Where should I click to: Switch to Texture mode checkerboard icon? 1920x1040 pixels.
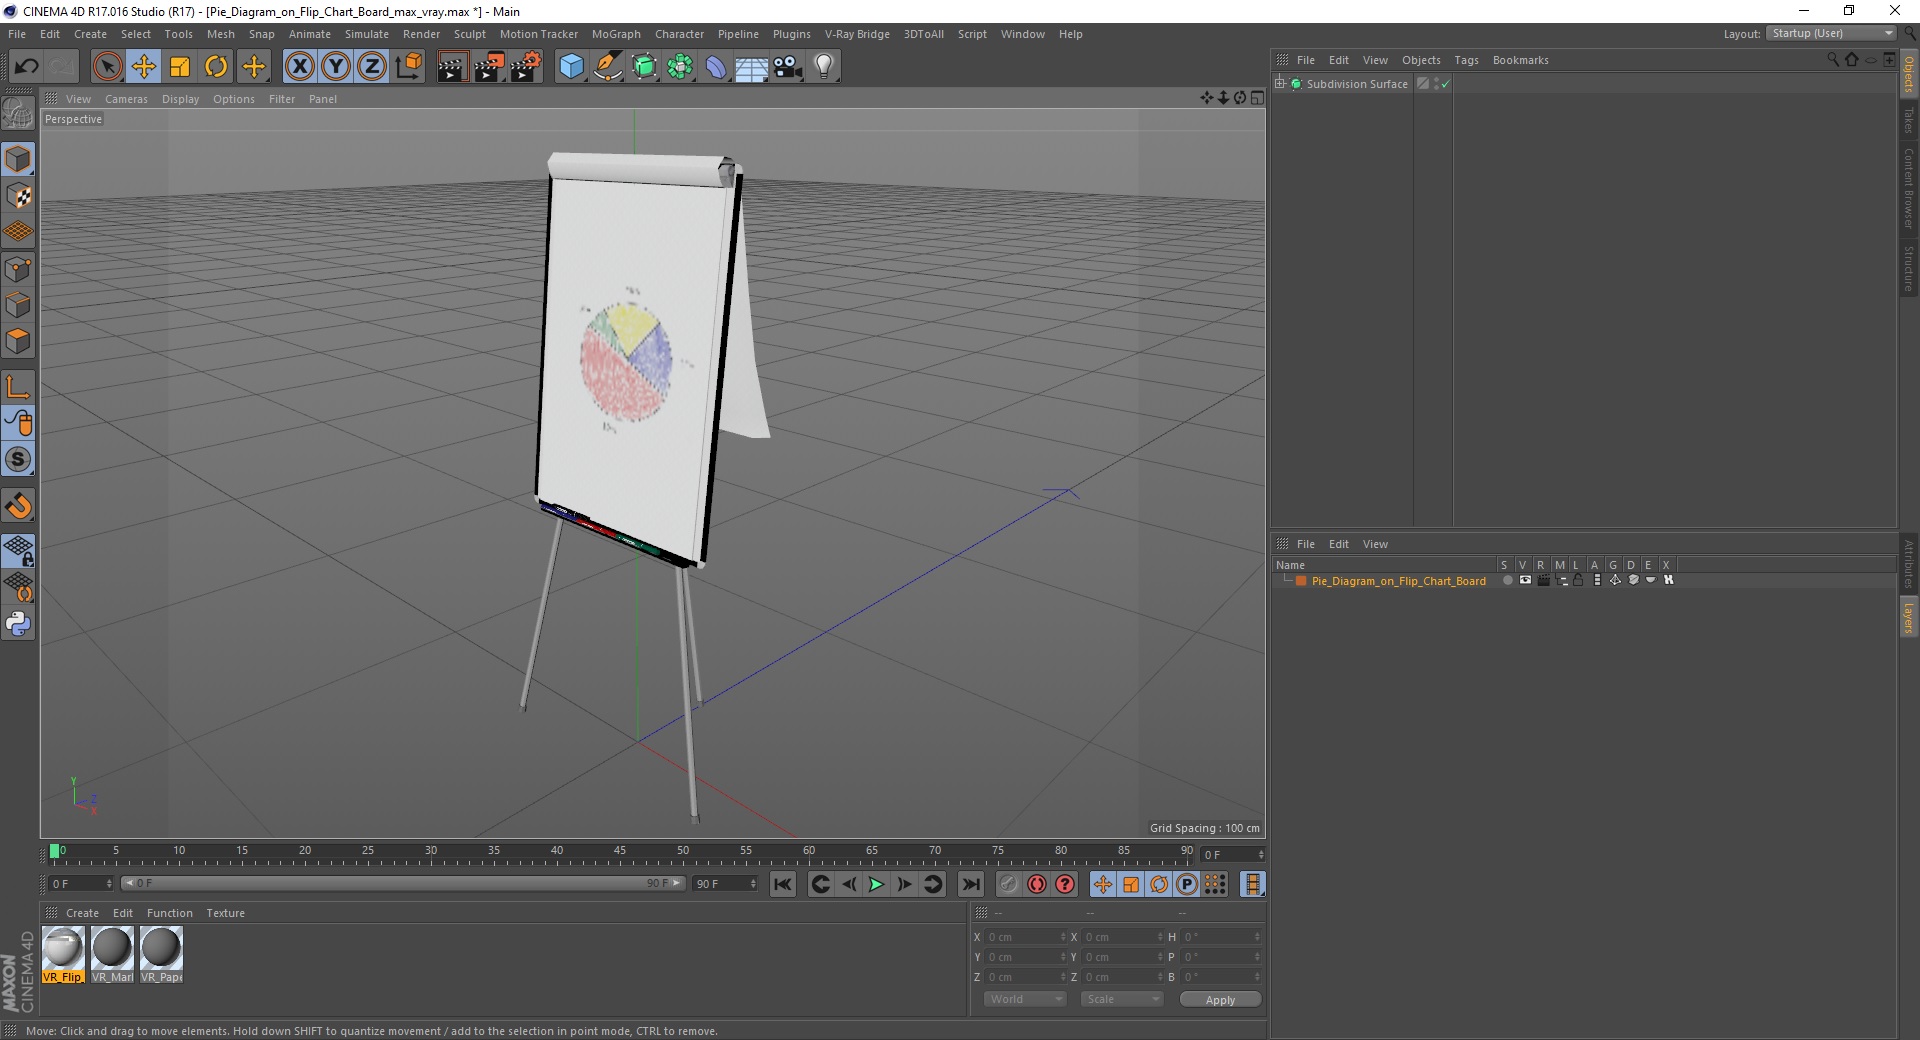pyautogui.click(x=18, y=196)
